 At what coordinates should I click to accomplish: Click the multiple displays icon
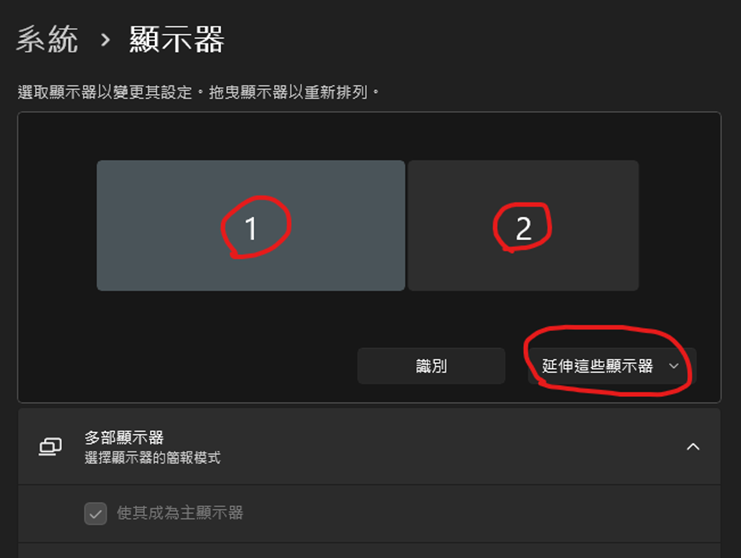click(50, 446)
